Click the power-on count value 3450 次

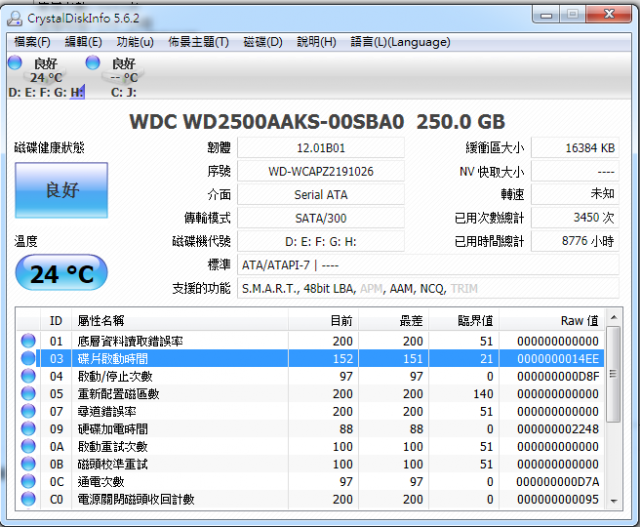pyautogui.click(x=575, y=218)
